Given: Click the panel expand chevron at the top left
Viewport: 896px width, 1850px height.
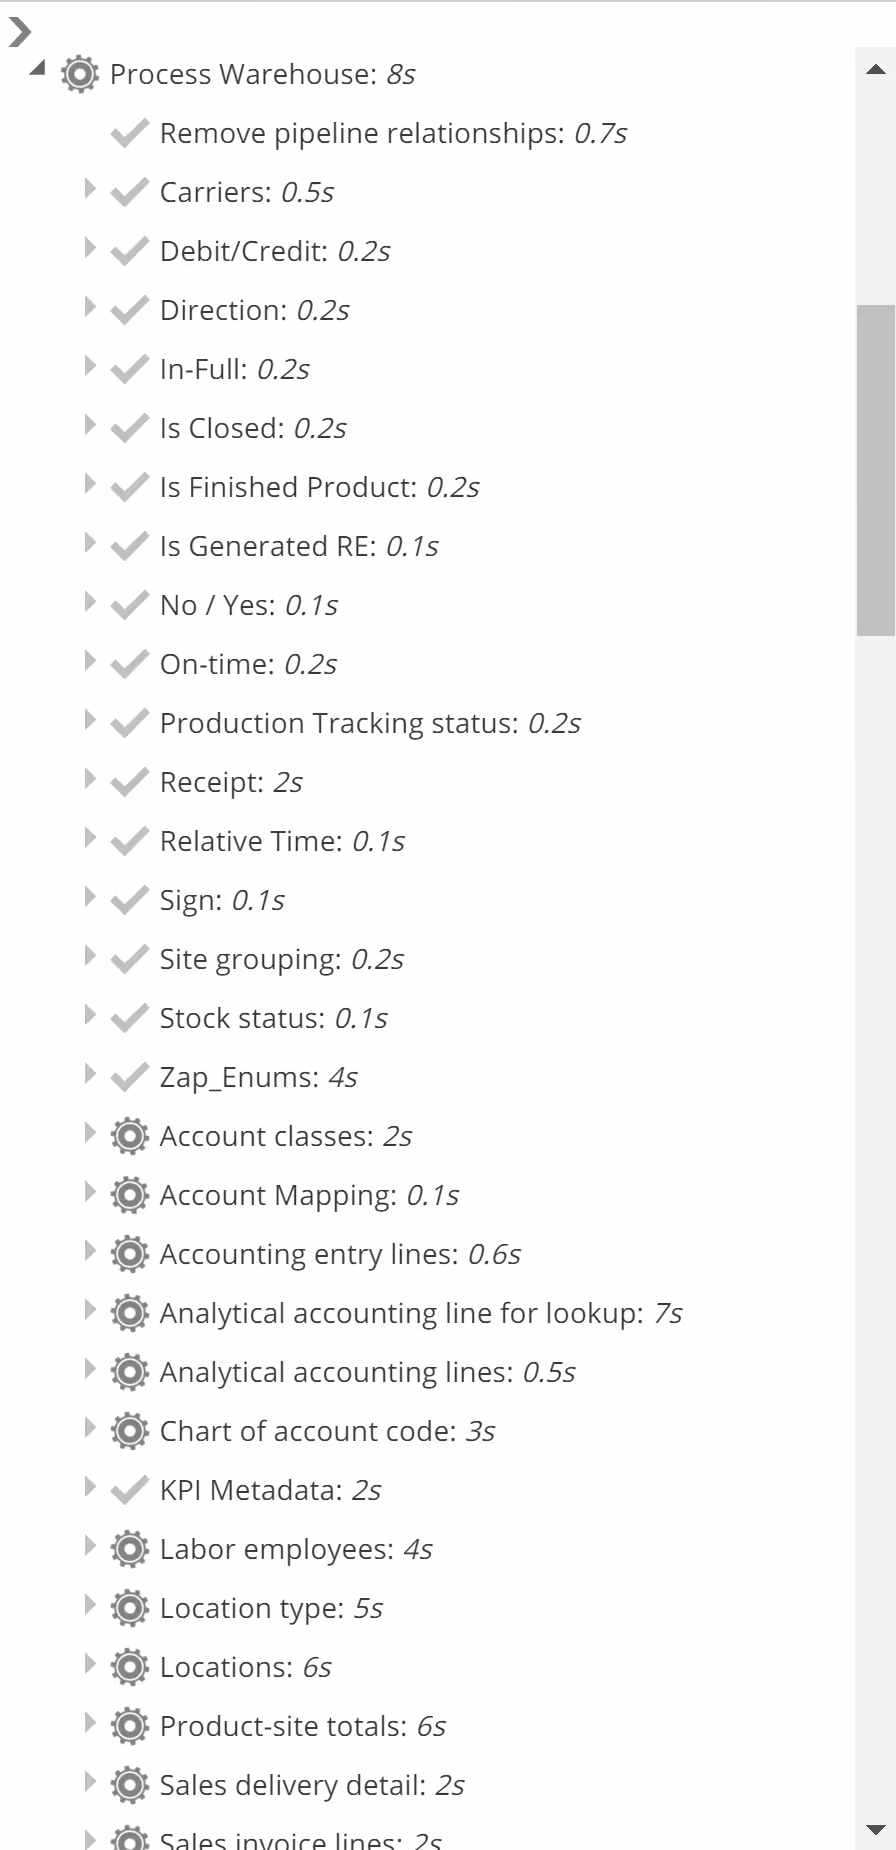Looking at the screenshot, I should (x=19, y=33).
